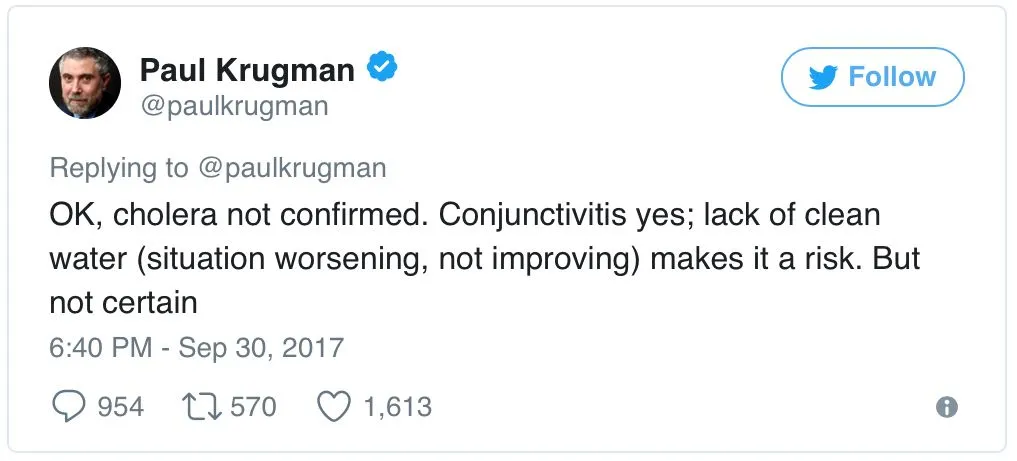Click the Paul Krugman display name

click(246, 70)
